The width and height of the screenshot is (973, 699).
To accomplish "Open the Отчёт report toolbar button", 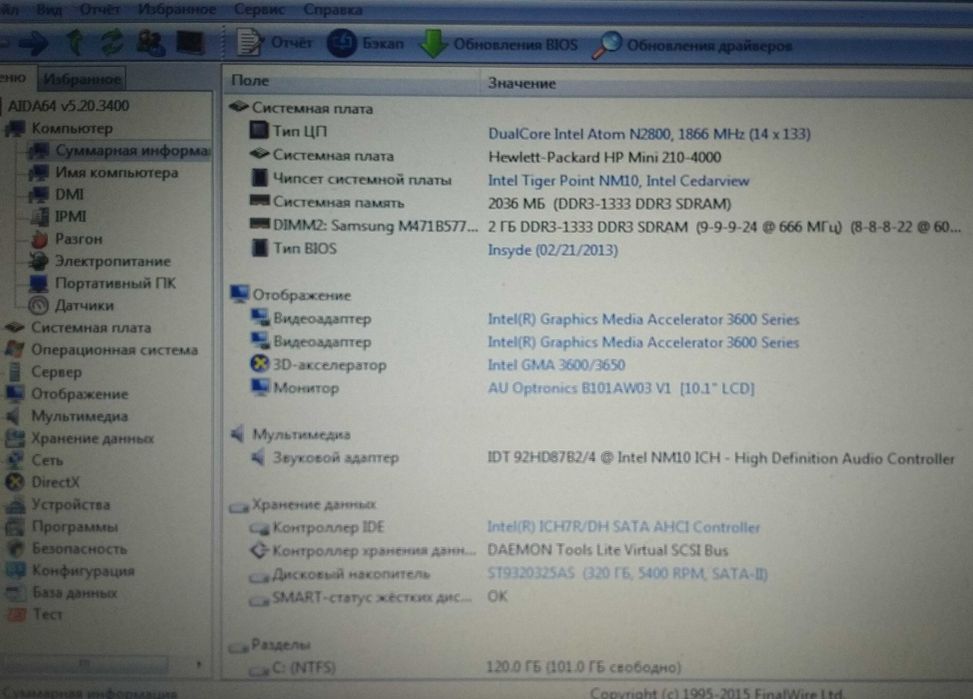I will click(275, 42).
